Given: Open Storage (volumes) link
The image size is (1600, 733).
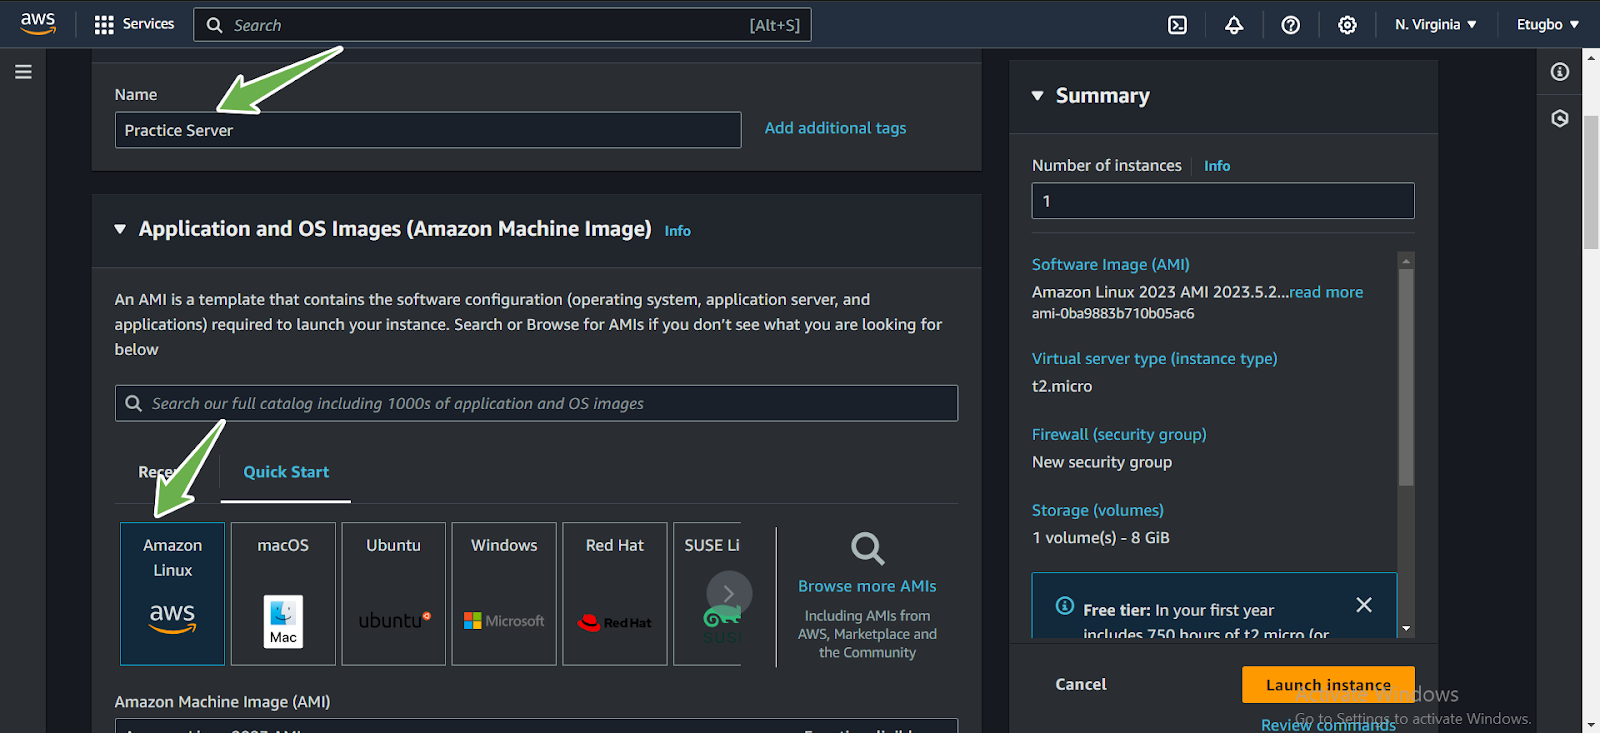Looking at the screenshot, I should point(1098,510).
